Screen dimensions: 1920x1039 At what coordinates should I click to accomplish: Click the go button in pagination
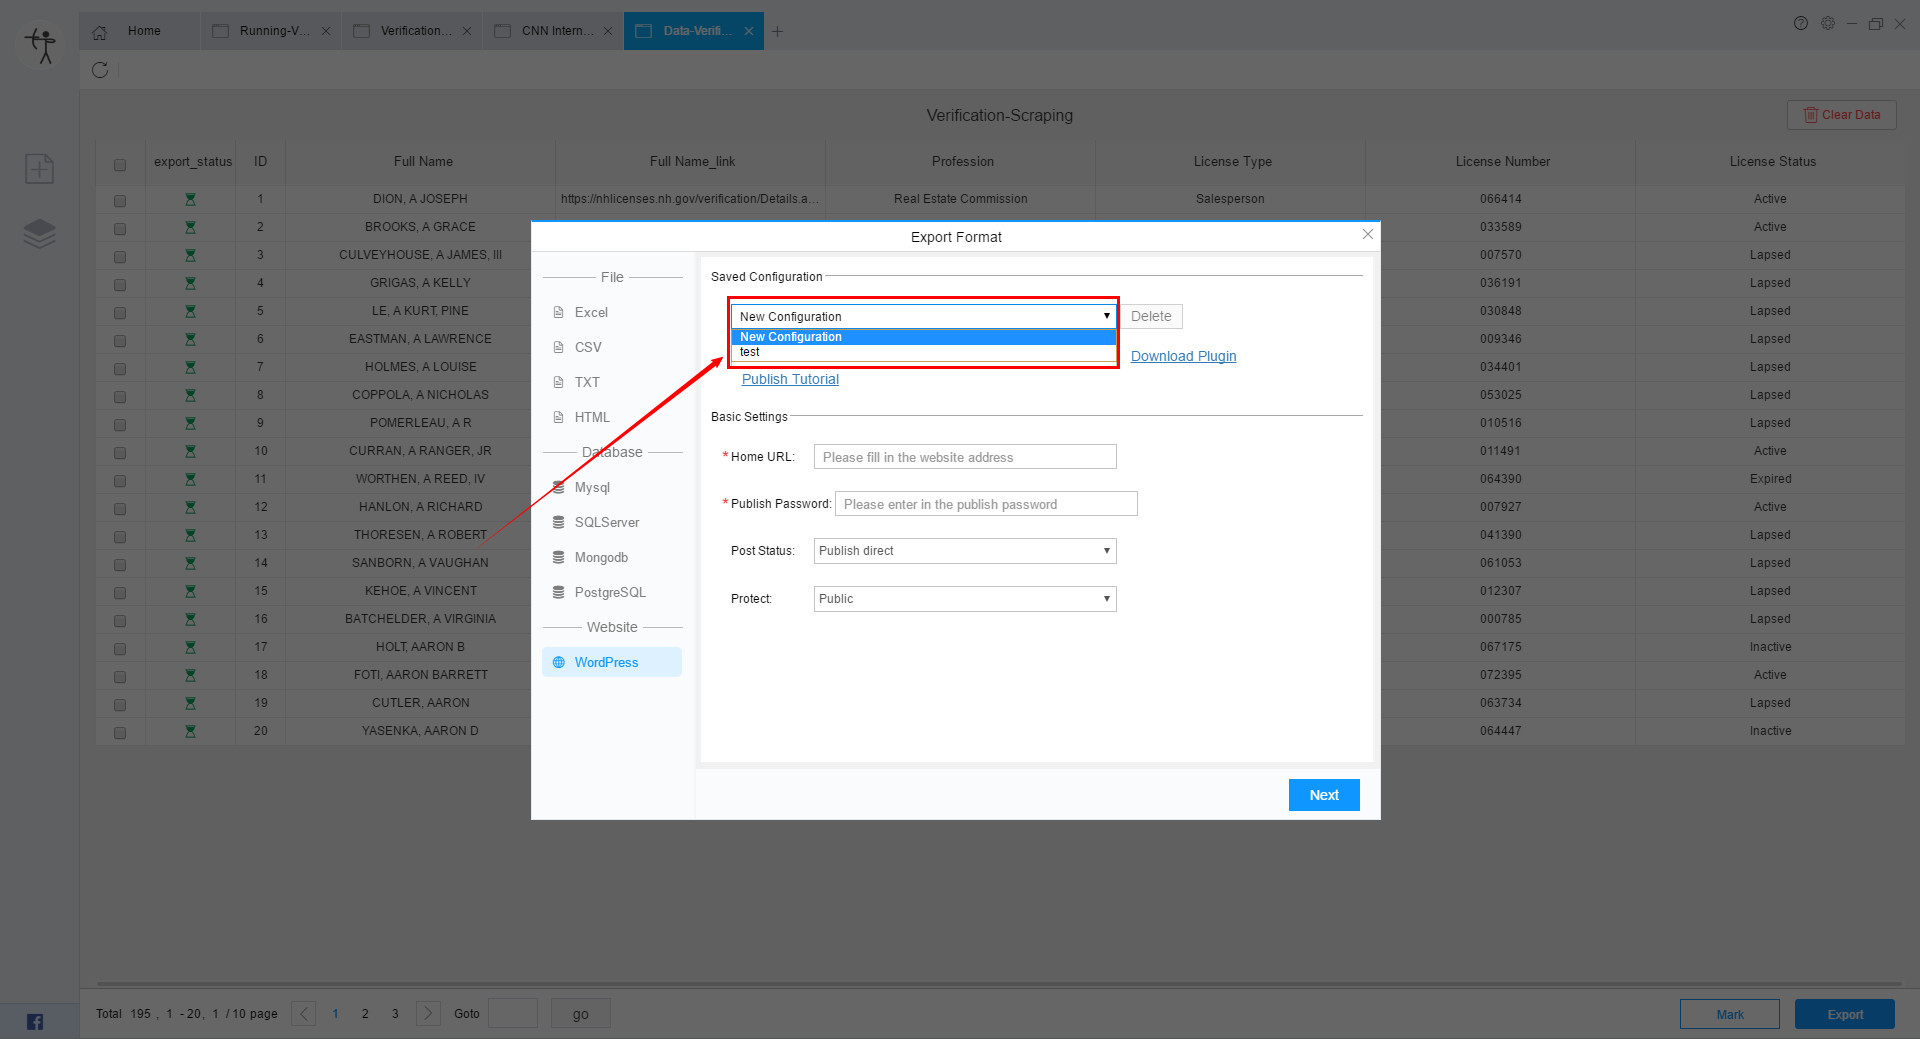coord(581,1014)
